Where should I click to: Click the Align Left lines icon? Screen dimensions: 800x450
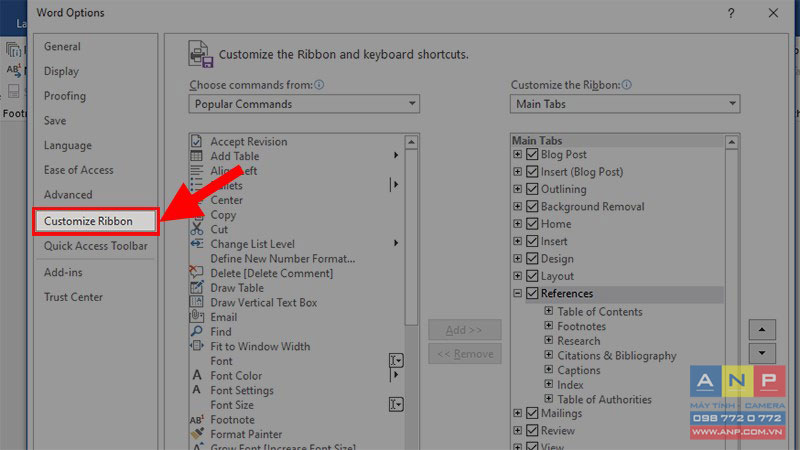tap(196, 171)
